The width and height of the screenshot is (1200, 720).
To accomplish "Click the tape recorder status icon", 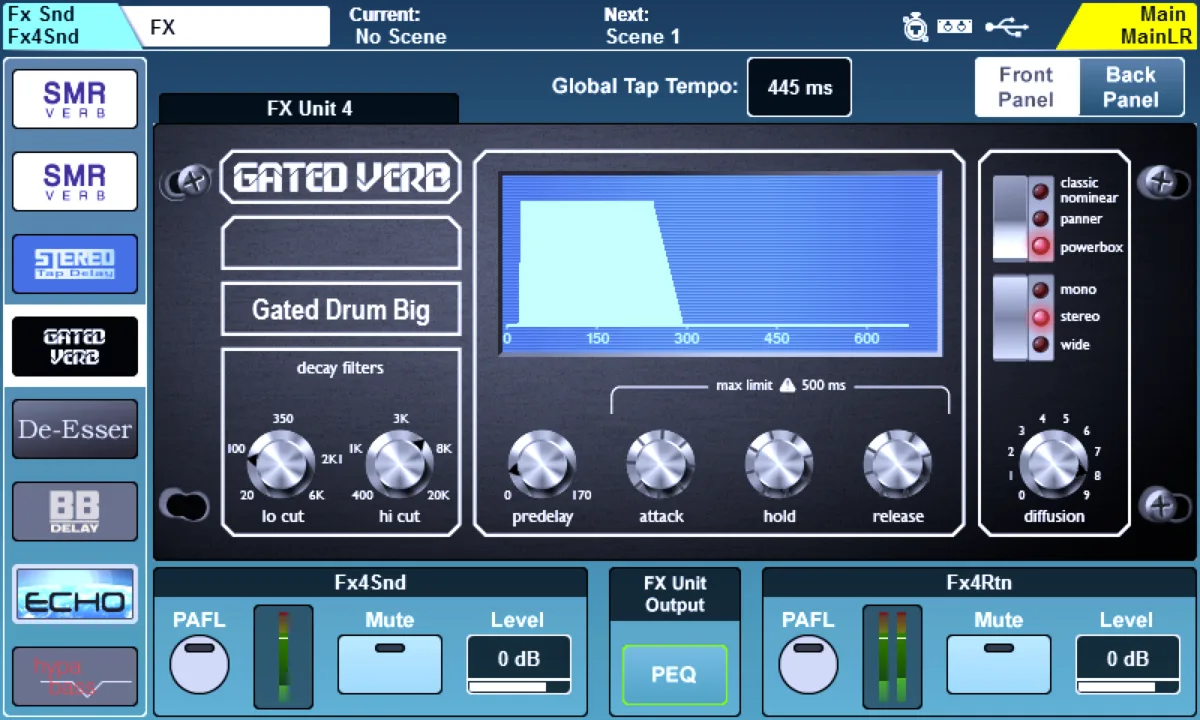I will [x=955, y=27].
